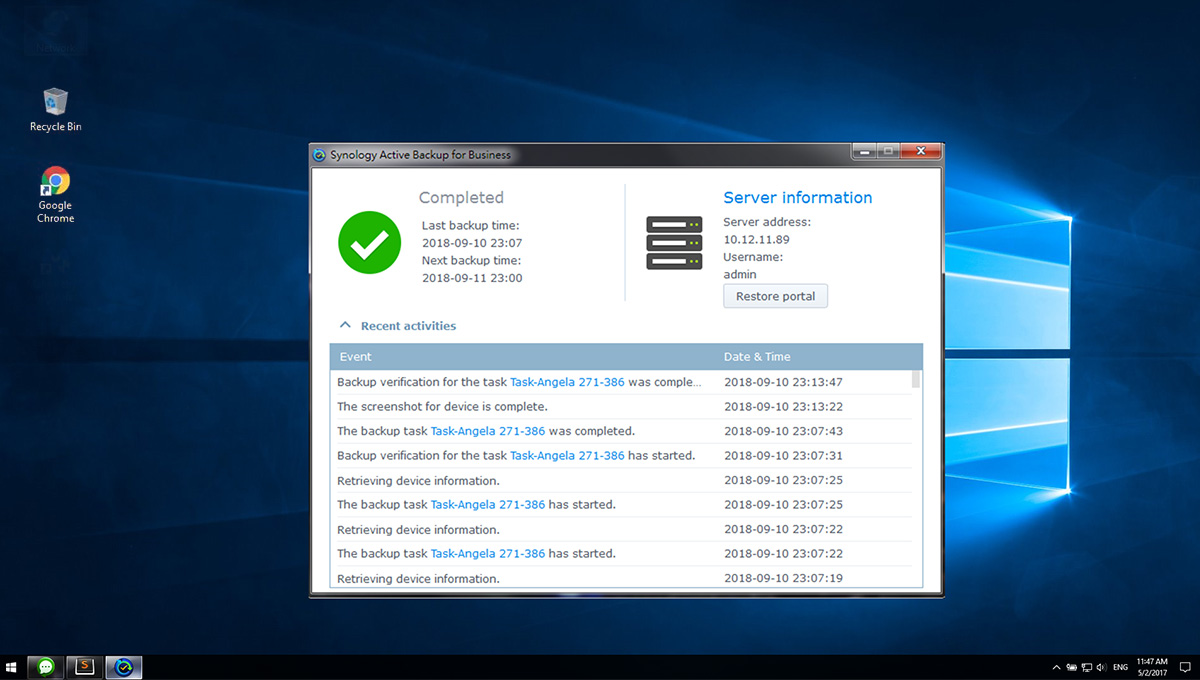Screen dimensions: 1200x680
Task: Open the Restore portal
Action: [775, 295]
